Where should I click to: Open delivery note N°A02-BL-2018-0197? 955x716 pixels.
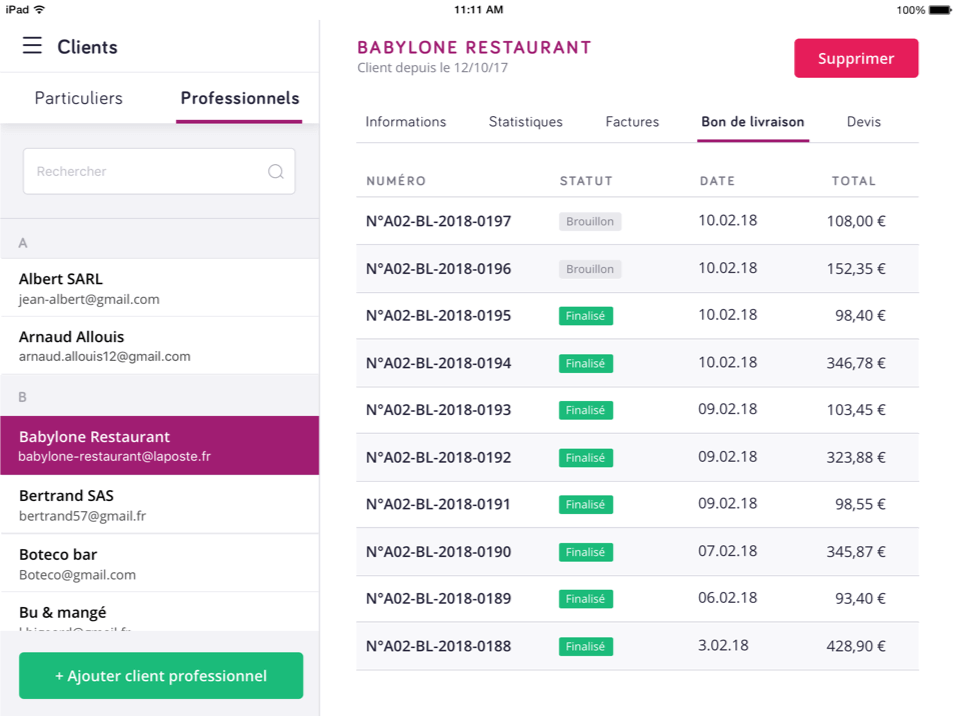tap(438, 221)
